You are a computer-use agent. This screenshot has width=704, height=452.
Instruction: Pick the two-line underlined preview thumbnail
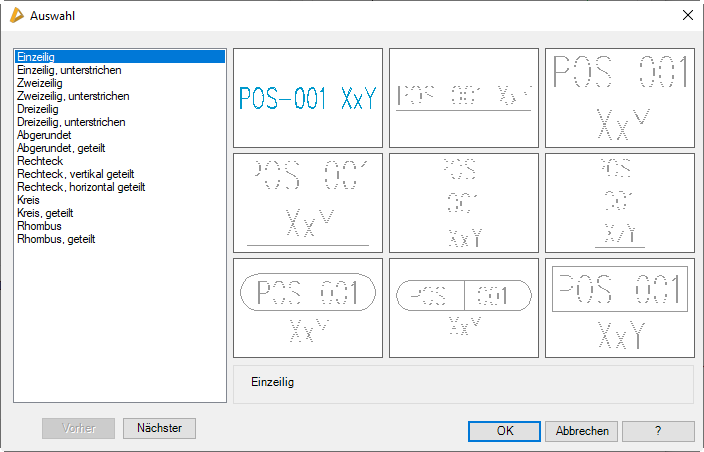tap(308, 202)
